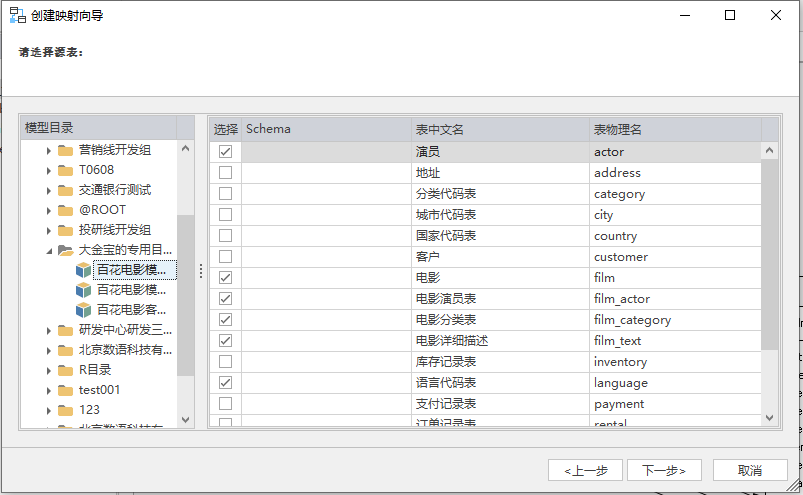Click the 取消 button
Image resolution: width=803 pixels, height=495 pixels.
tap(750, 470)
